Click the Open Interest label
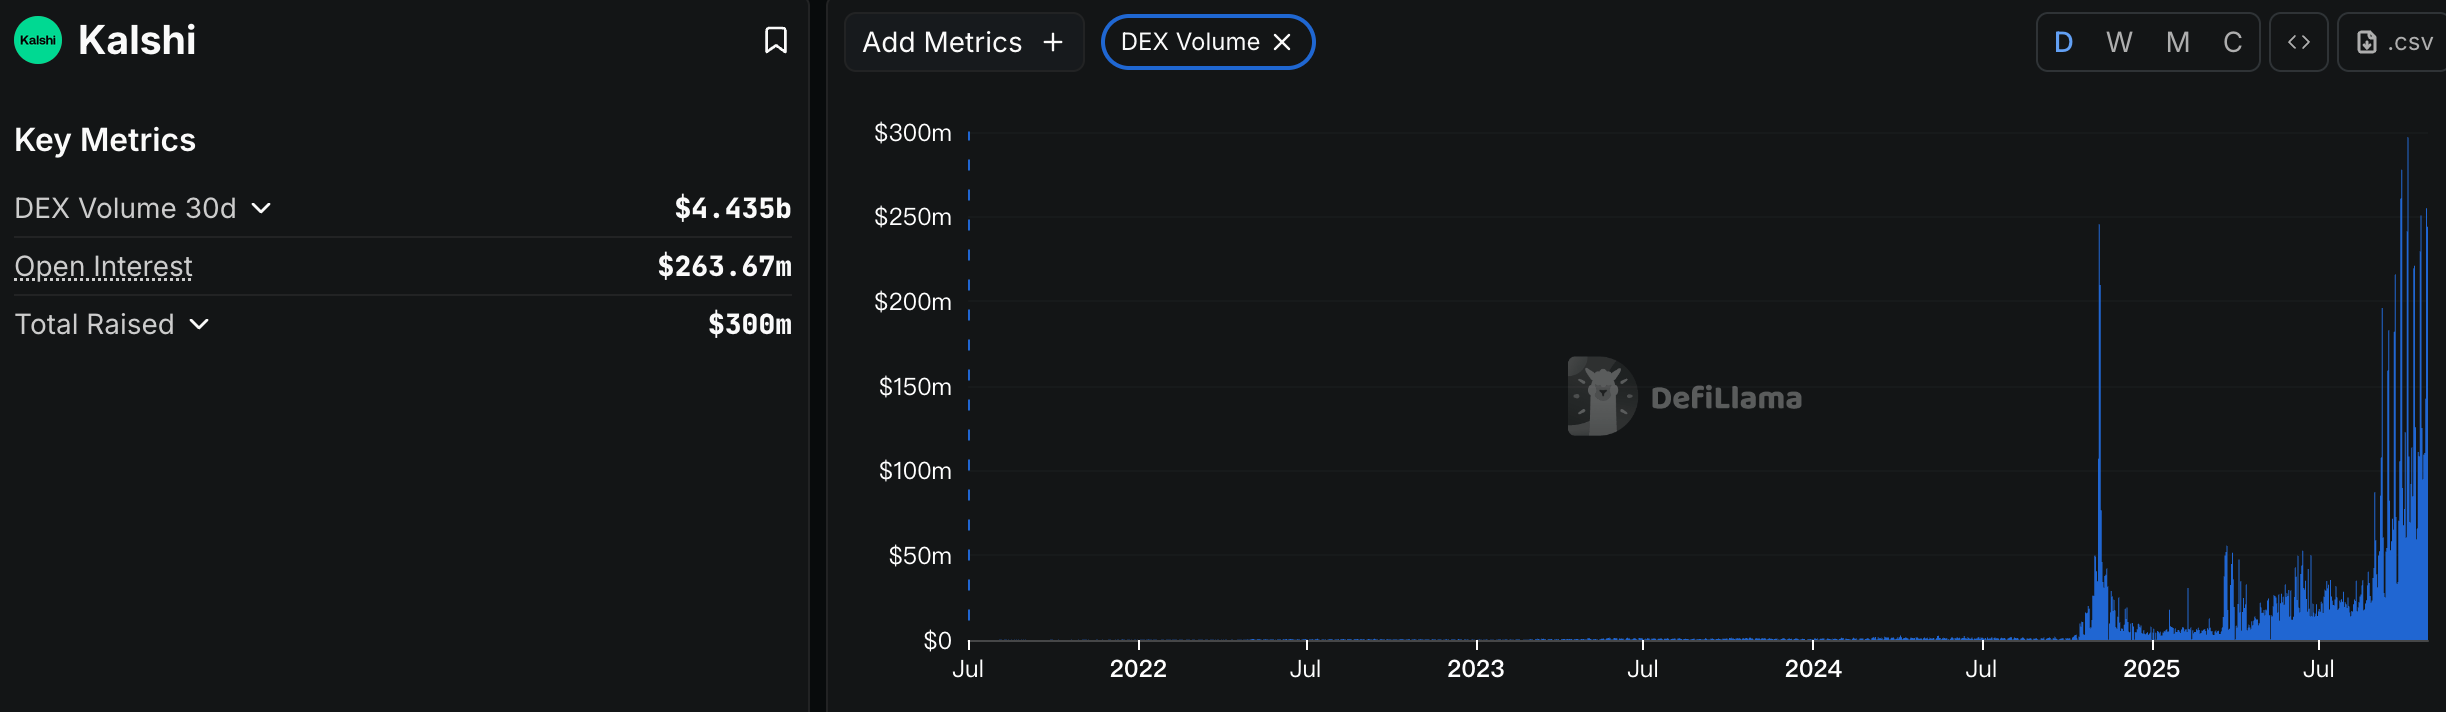 click(103, 266)
